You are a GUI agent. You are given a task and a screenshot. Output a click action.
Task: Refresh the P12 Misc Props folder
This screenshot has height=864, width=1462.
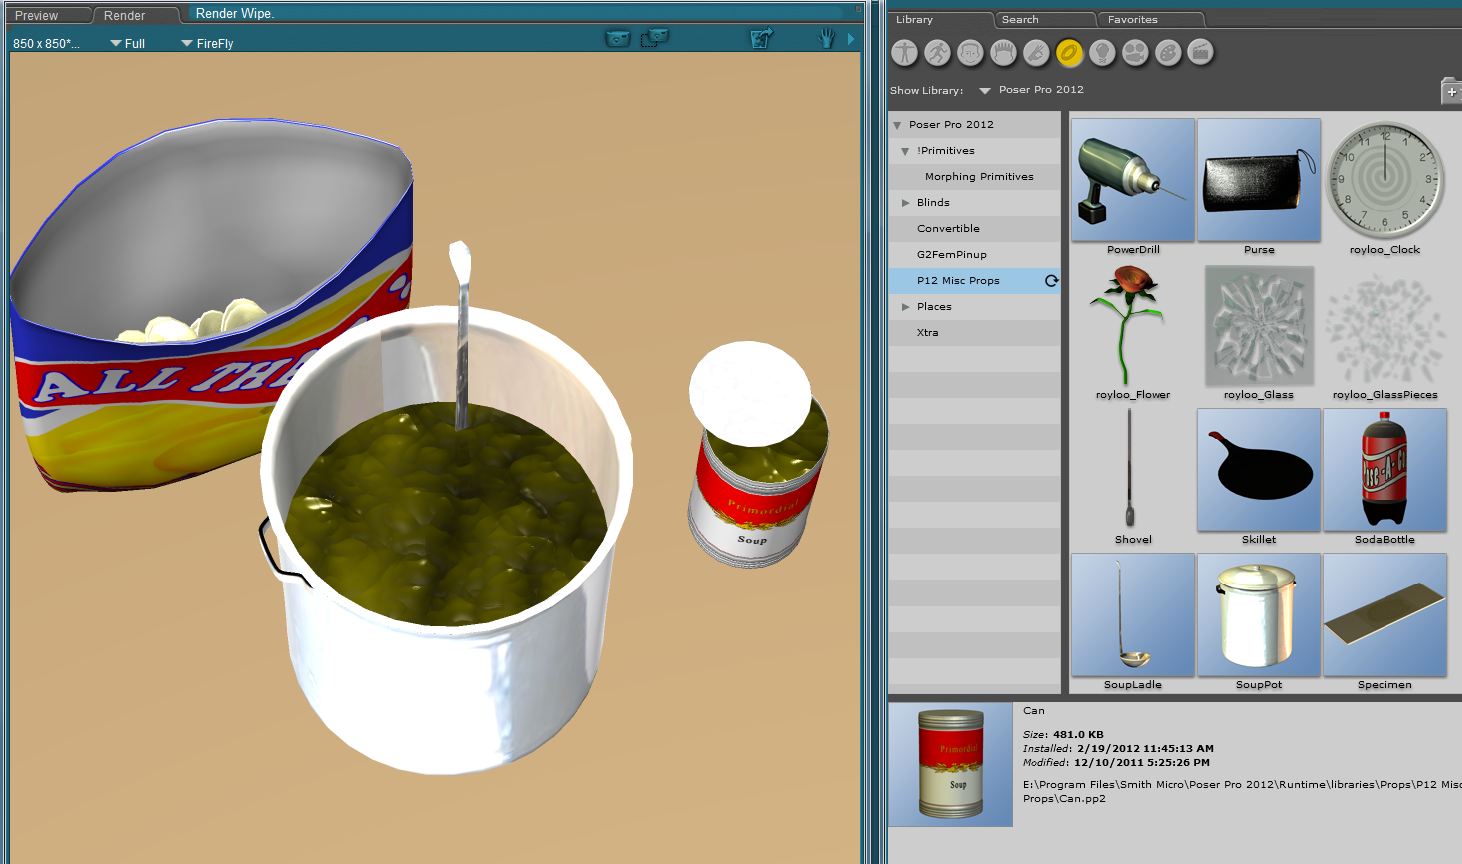pos(1051,281)
